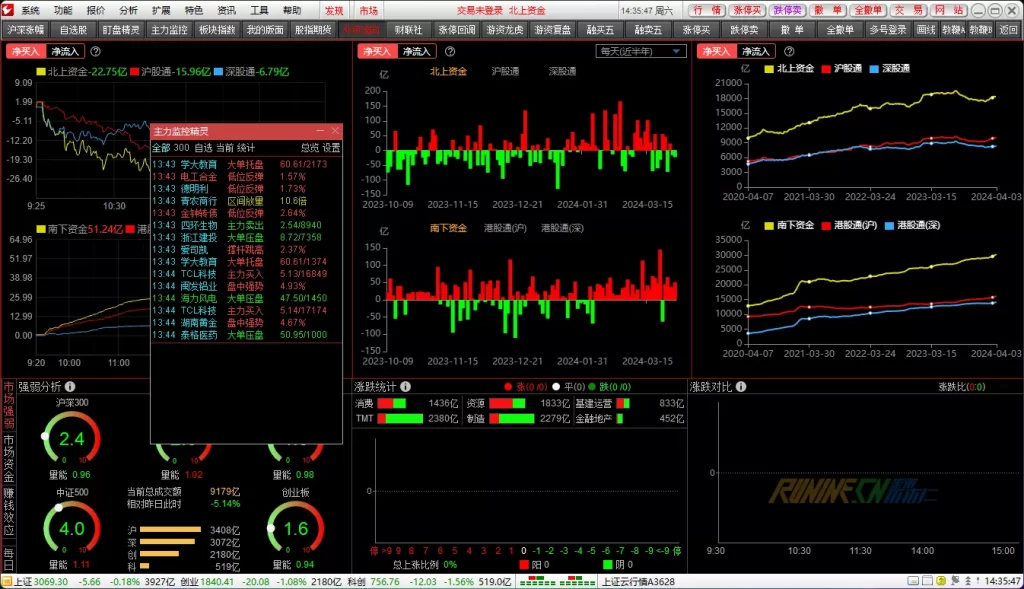
Task: Click the help icon beside left 净流入 toggle
Action: pos(95,51)
